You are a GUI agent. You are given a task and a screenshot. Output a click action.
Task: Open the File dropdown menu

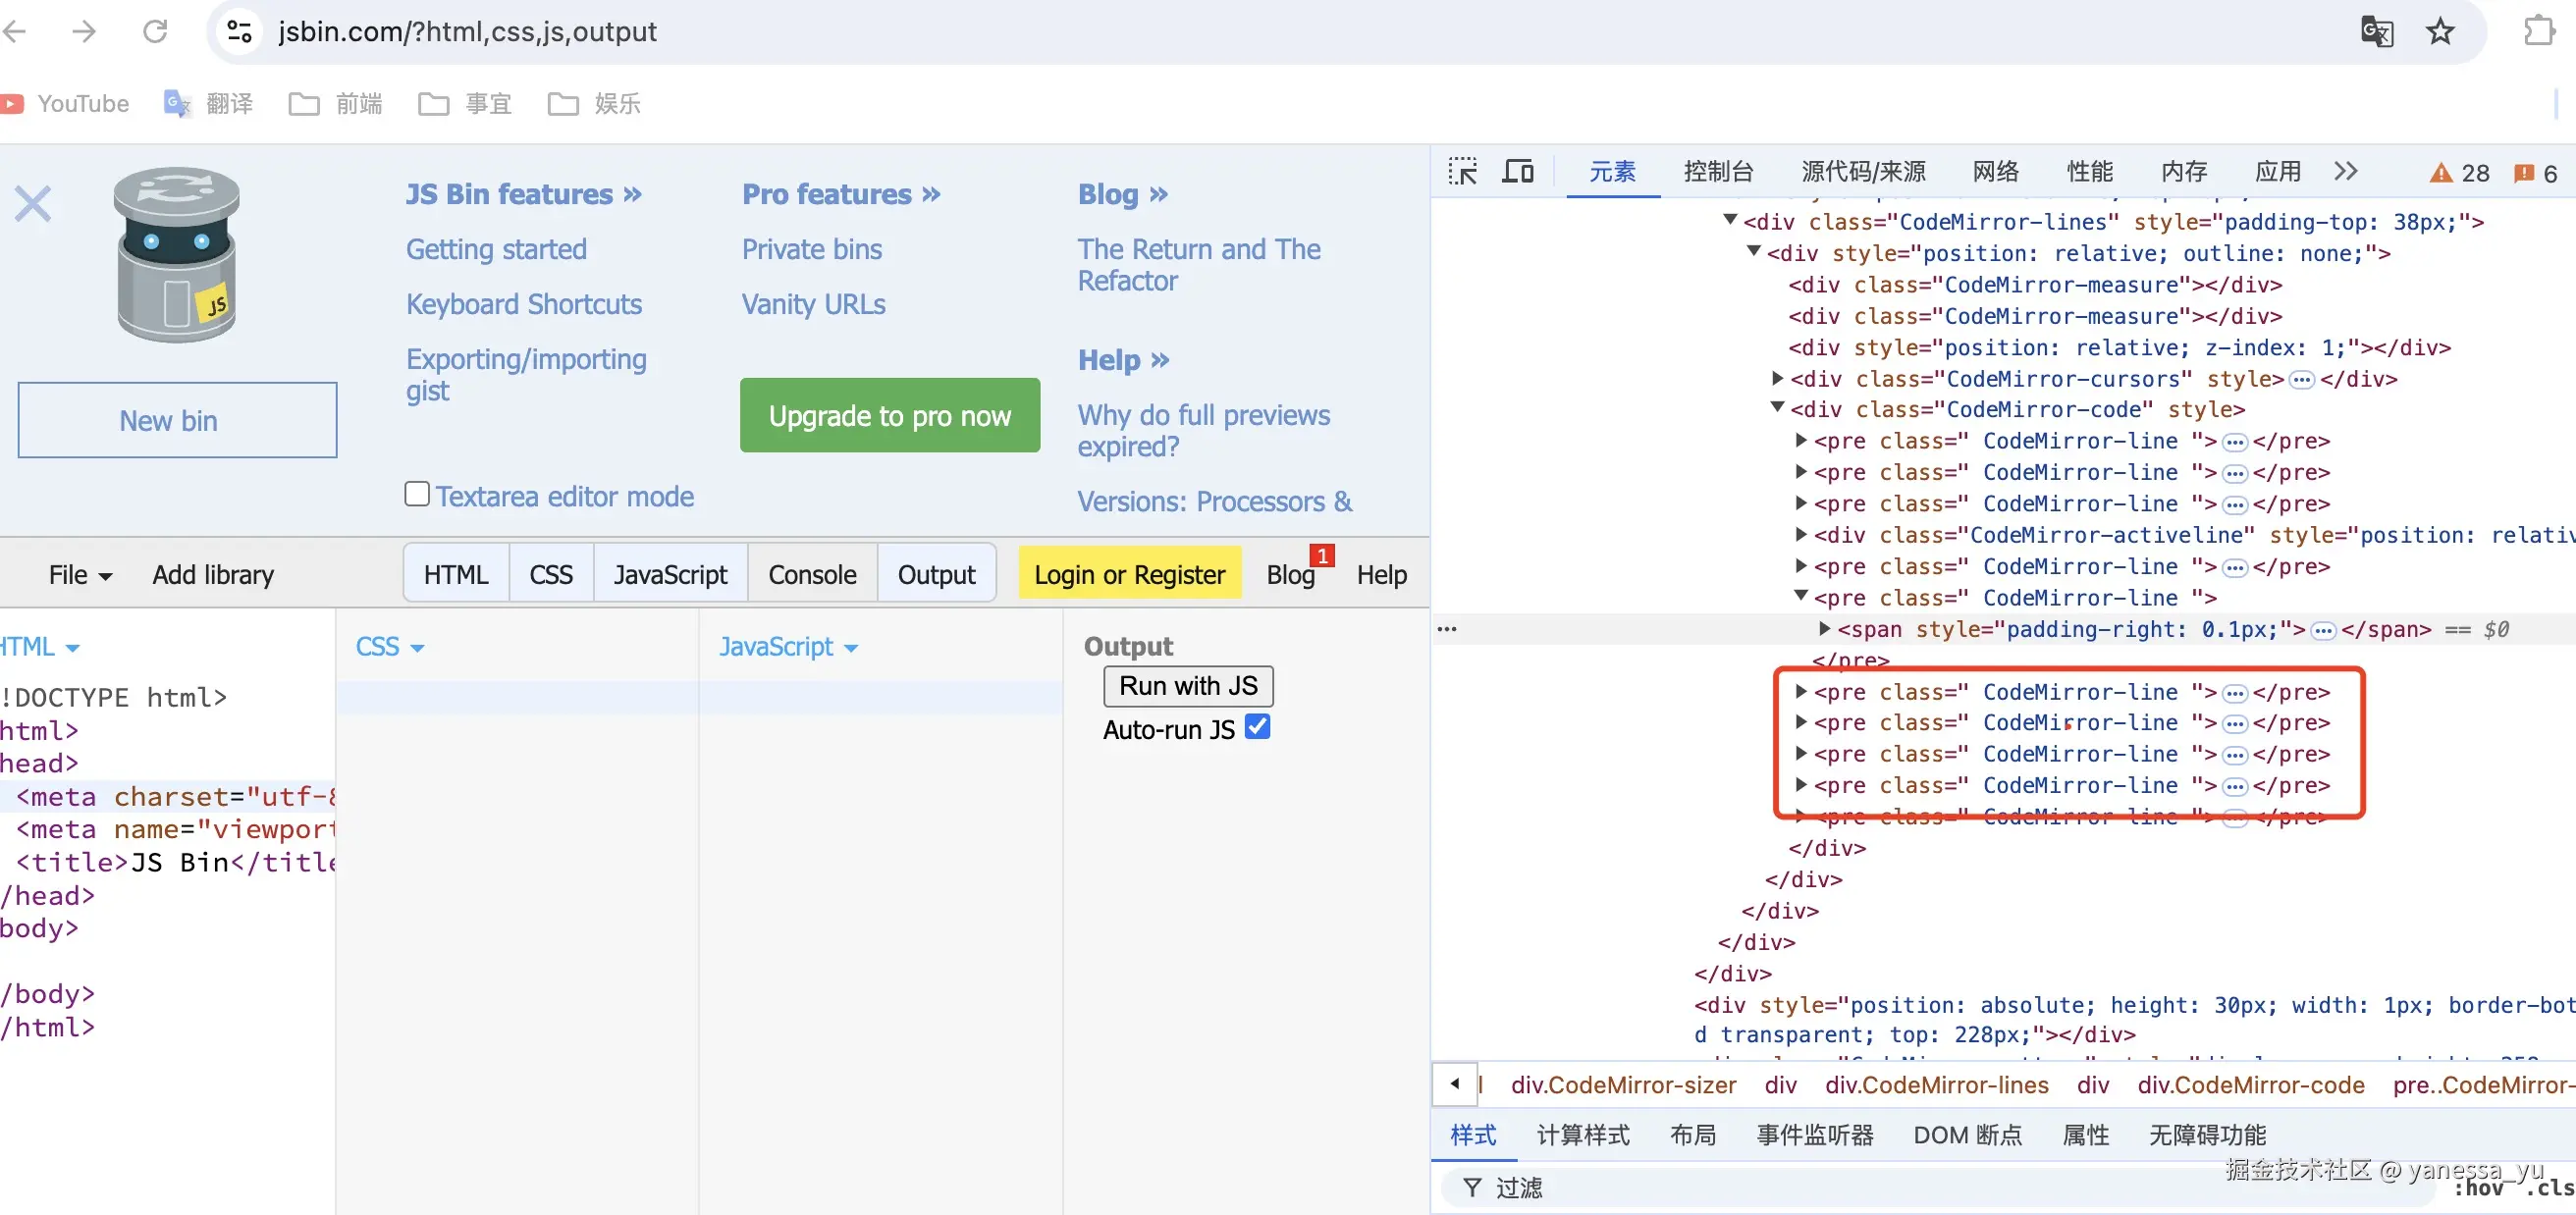(80, 575)
